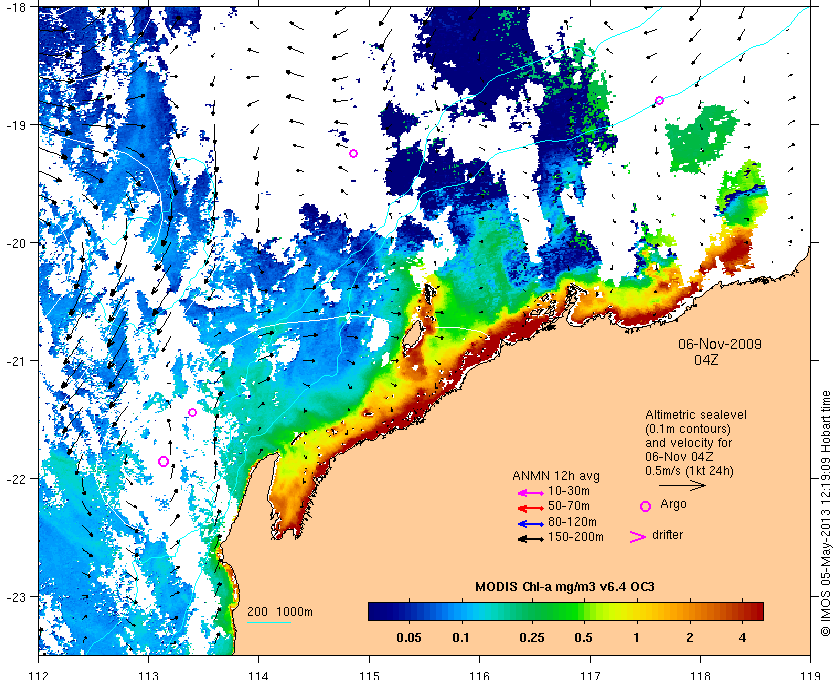Viewport: 840px width, 680px height.
Task: Click the '(0.1m contours)' text
Action: 688,429
